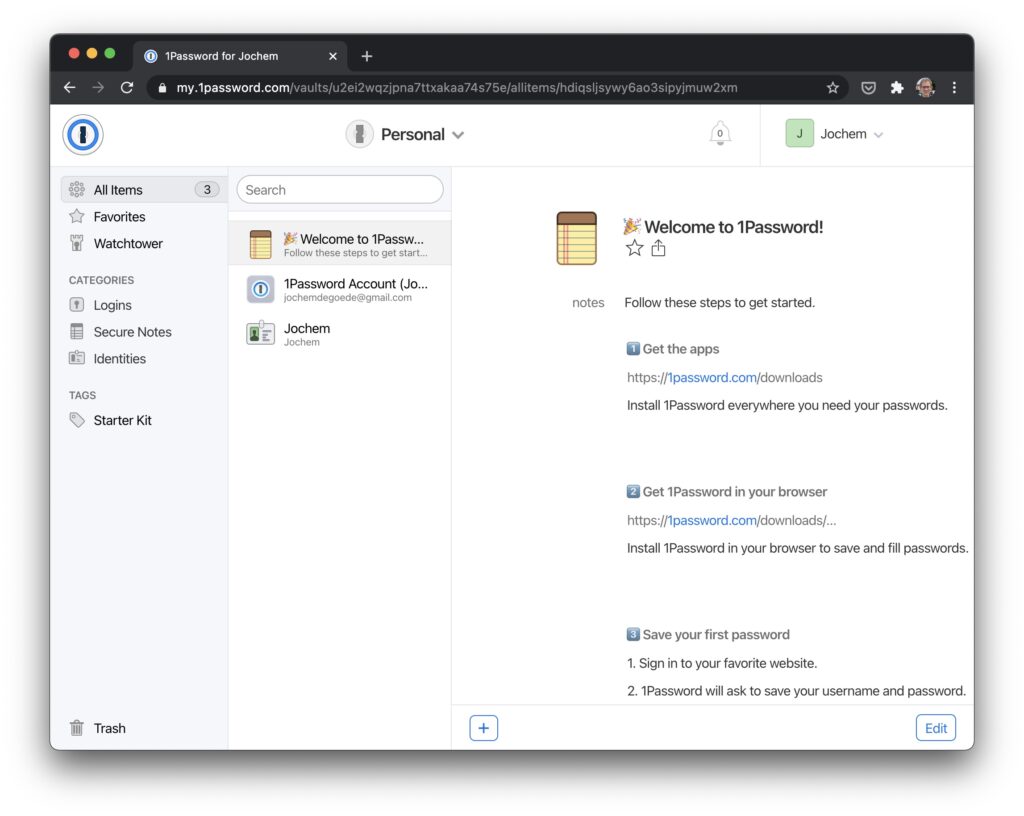Open the browser extension downloads link
The width and height of the screenshot is (1024, 816).
point(731,520)
